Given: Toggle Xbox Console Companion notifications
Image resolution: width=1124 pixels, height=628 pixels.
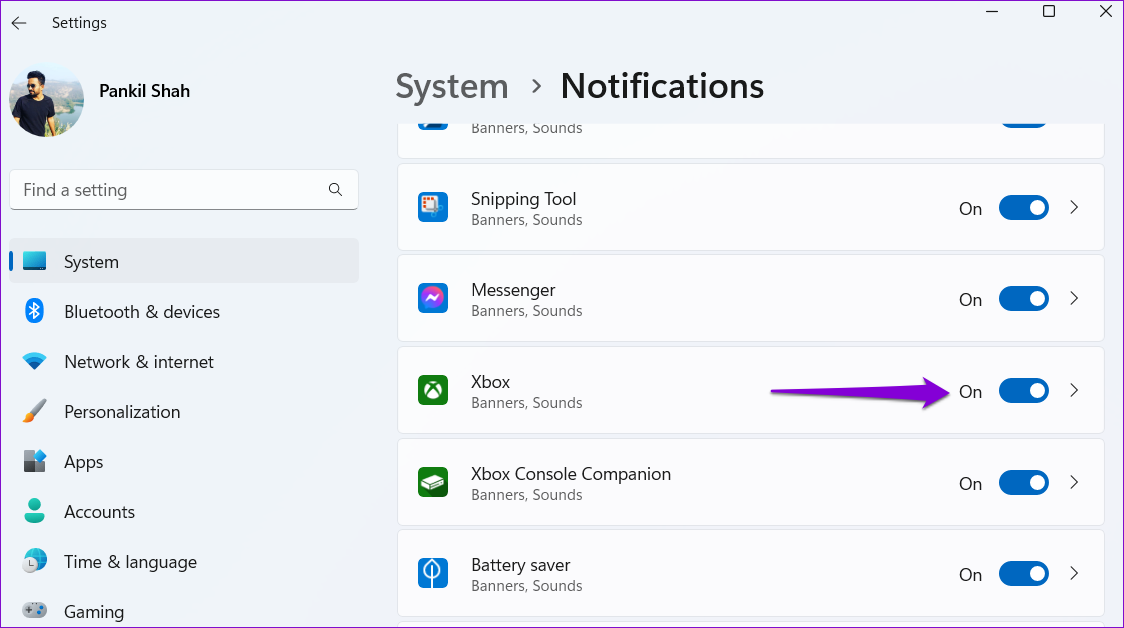Looking at the screenshot, I should [1024, 482].
